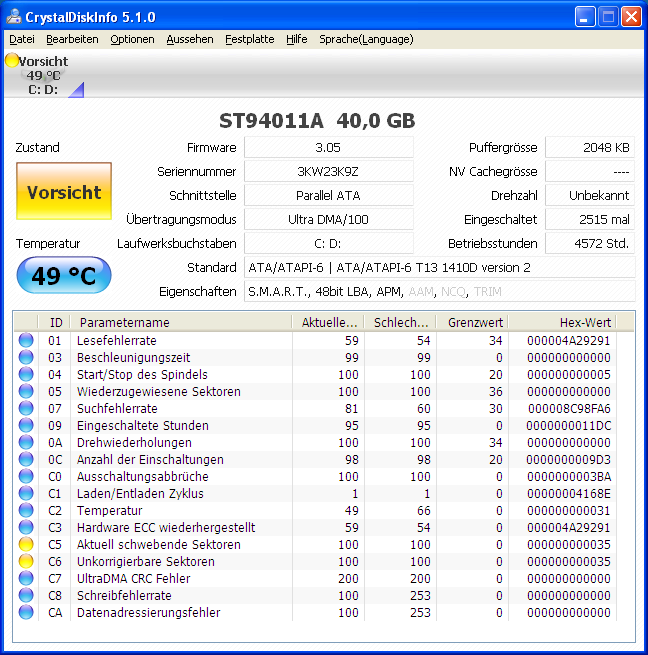Click status icon for Start/Stop des Spindels
This screenshot has height=655, width=648.
(x=26, y=374)
